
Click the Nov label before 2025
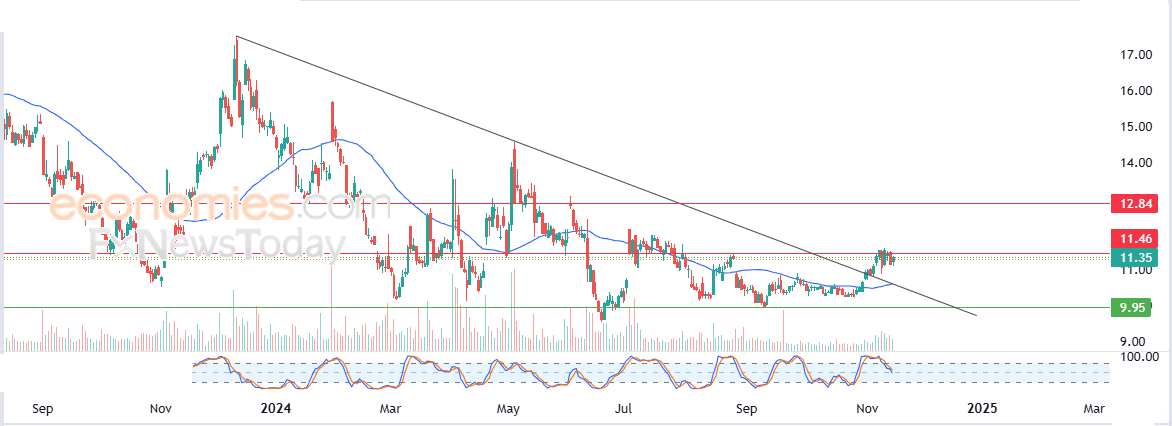point(866,409)
